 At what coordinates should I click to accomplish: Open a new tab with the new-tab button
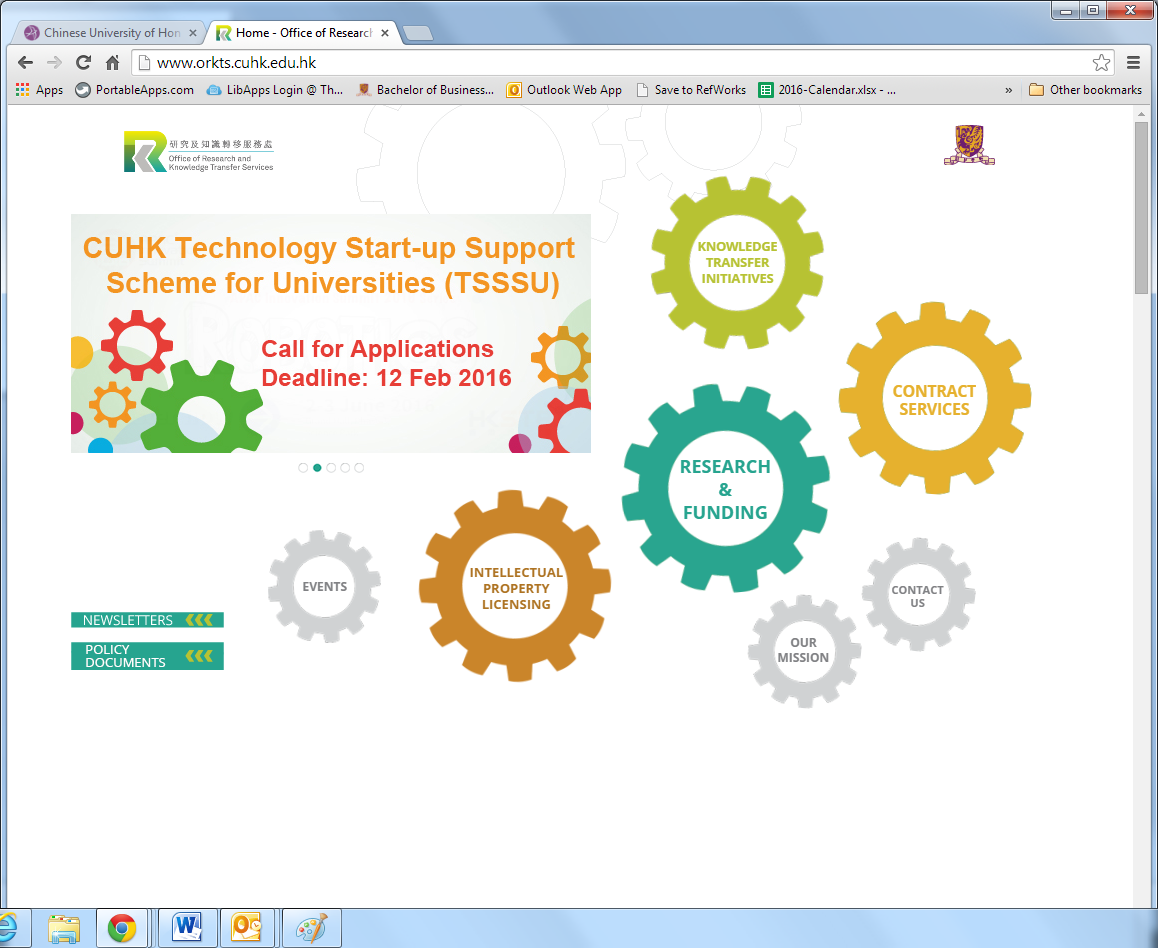418,33
